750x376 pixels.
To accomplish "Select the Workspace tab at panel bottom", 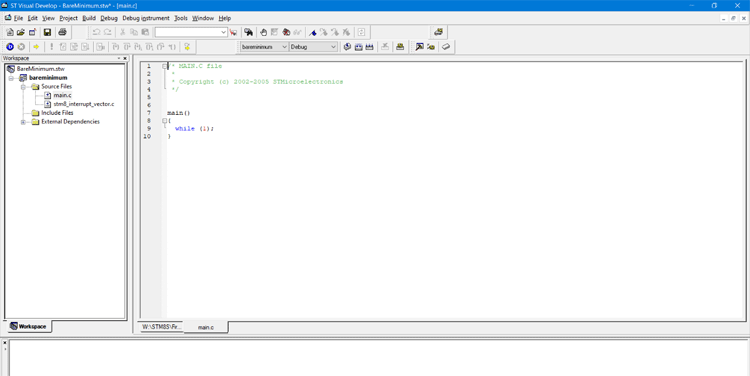I will [x=28, y=326].
